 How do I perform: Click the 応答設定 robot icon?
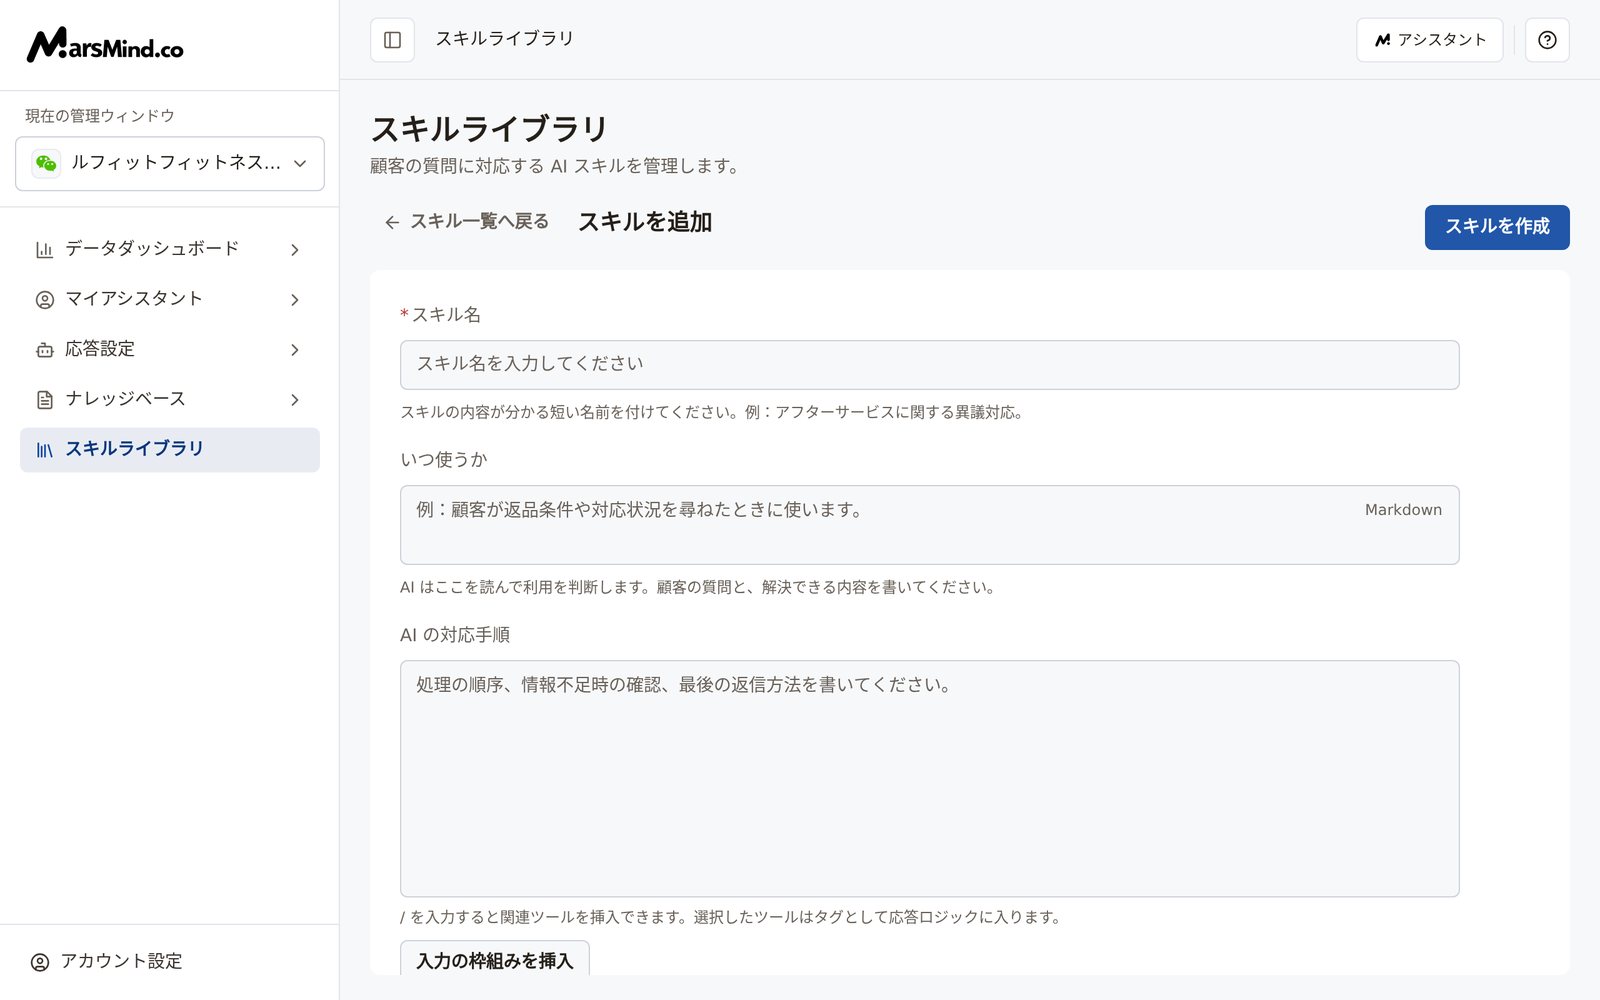pyautogui.click(x=44, y=349)
